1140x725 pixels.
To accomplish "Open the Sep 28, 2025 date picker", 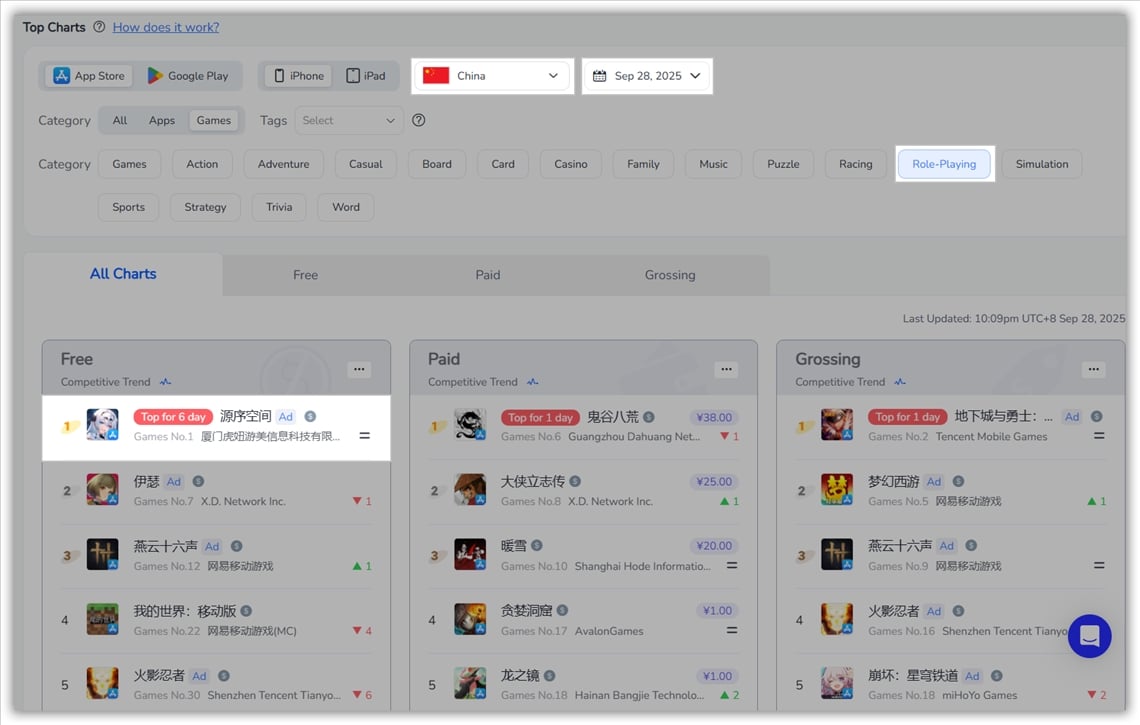I will pos(647,76).
